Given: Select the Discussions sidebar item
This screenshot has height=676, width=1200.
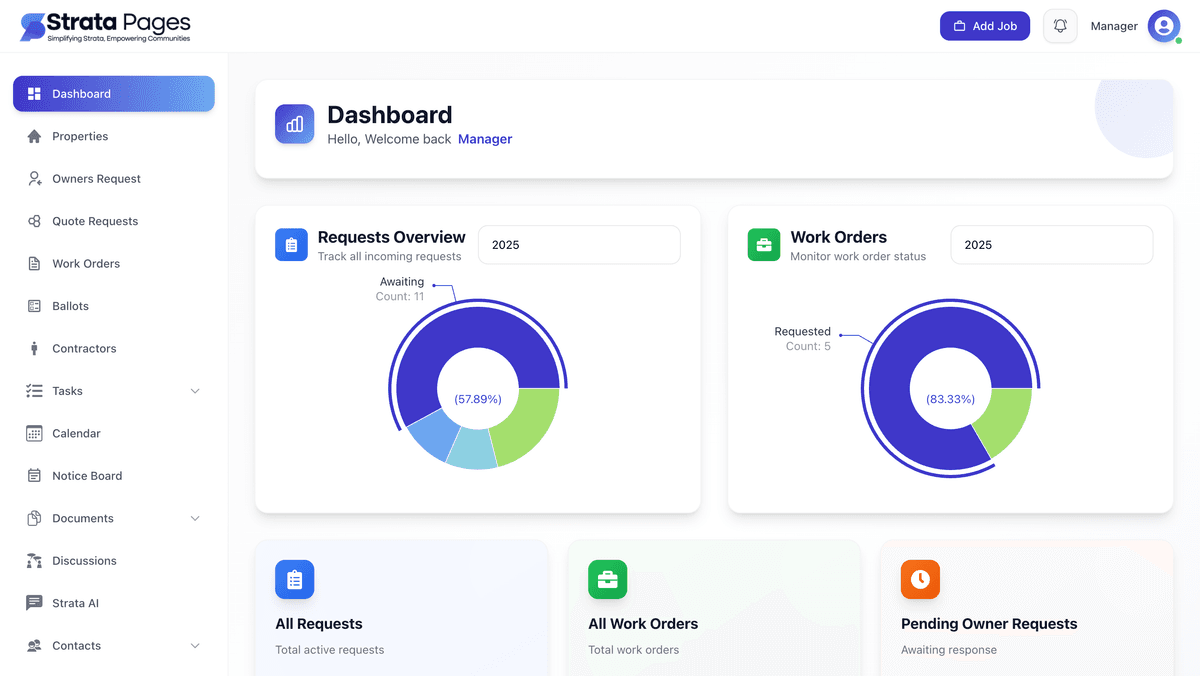Looking at the screenshot, I should coord(86,560).
